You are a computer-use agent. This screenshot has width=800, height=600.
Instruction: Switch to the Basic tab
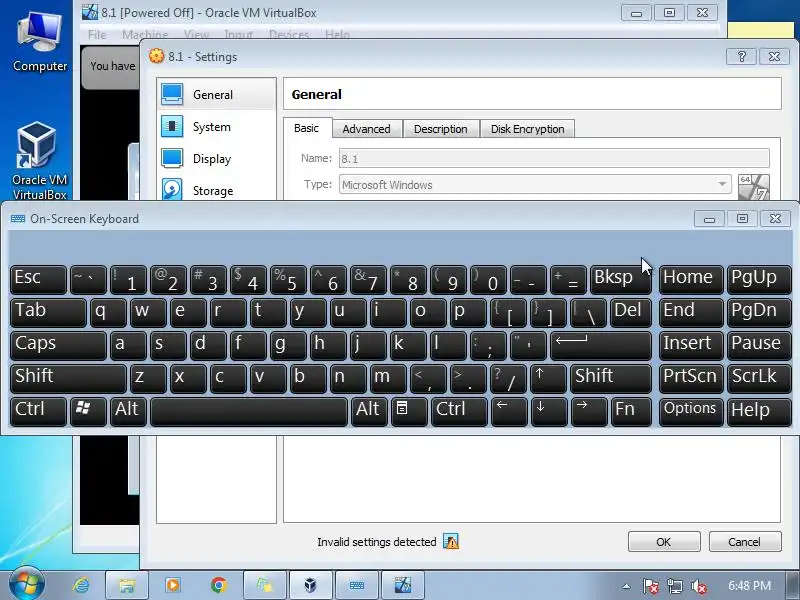coord(306,128)
